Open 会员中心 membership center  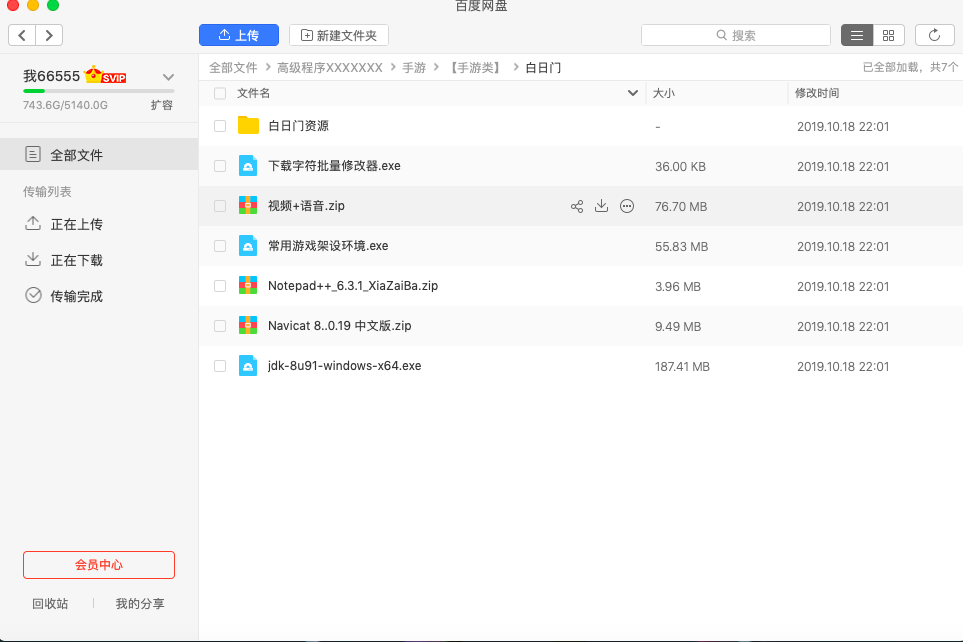click(99, 565)
